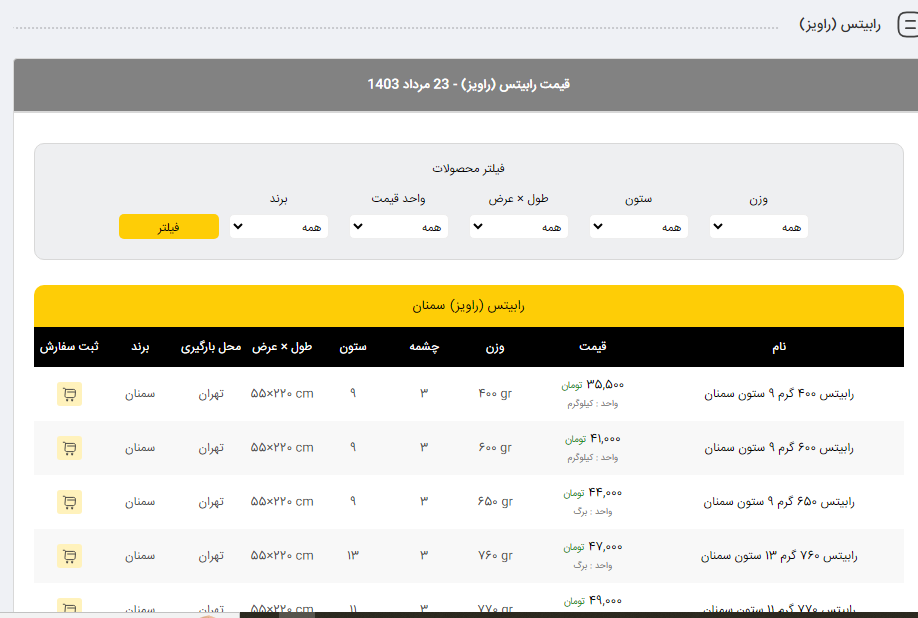918x618 pixels.
Task: Click the ۳۵,۵۰۰ تومان price cell
Action: (593, 384)
